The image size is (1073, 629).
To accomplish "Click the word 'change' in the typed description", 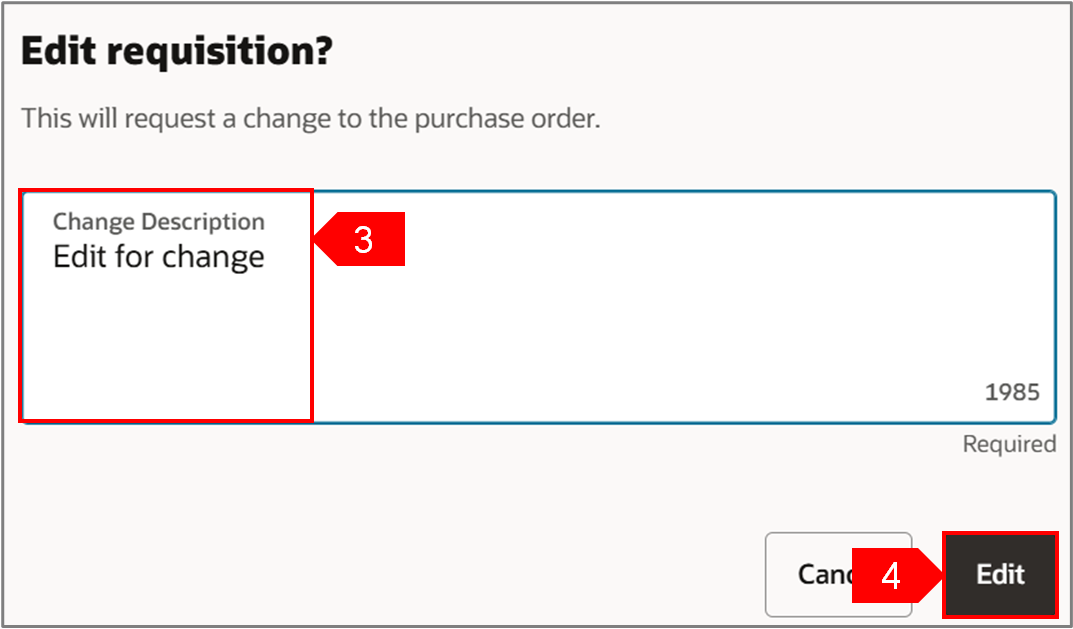I will 213,258.
